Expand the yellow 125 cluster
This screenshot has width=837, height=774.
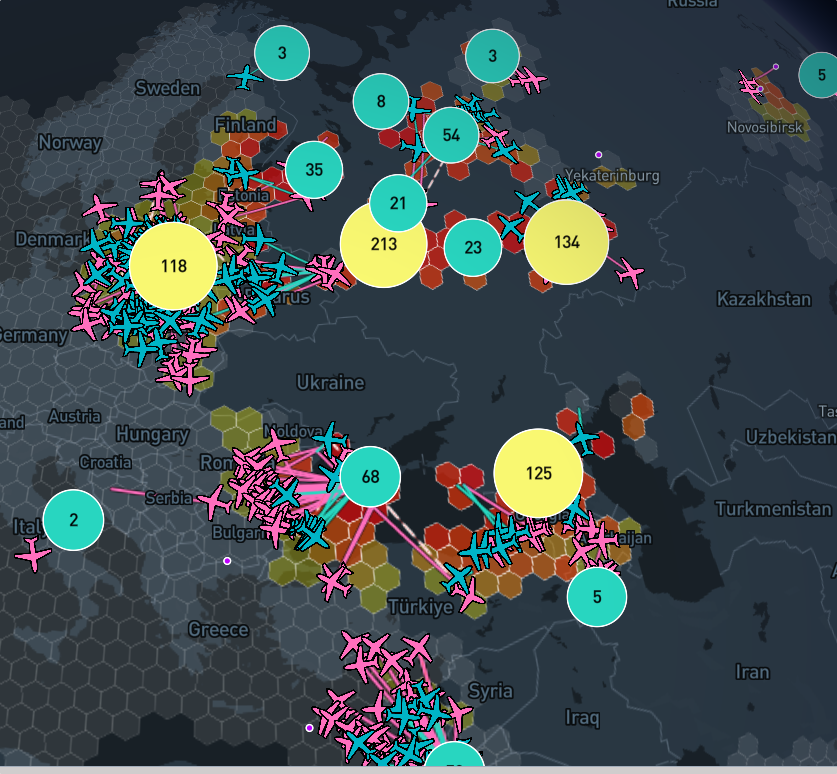point(538,473)
